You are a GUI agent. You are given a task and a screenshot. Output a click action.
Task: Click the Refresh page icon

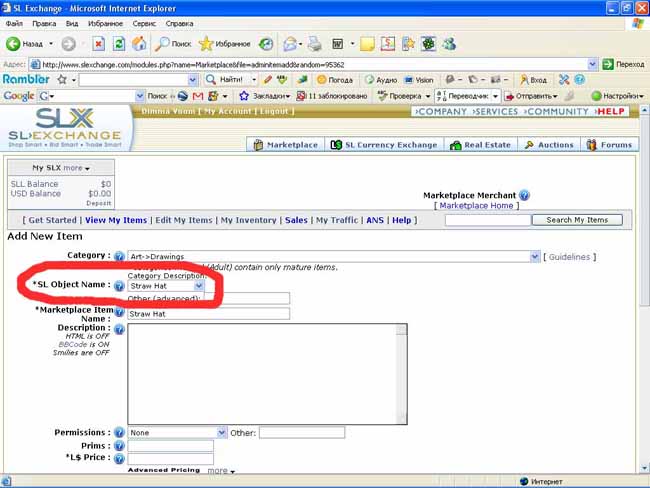tap(119, 44)
